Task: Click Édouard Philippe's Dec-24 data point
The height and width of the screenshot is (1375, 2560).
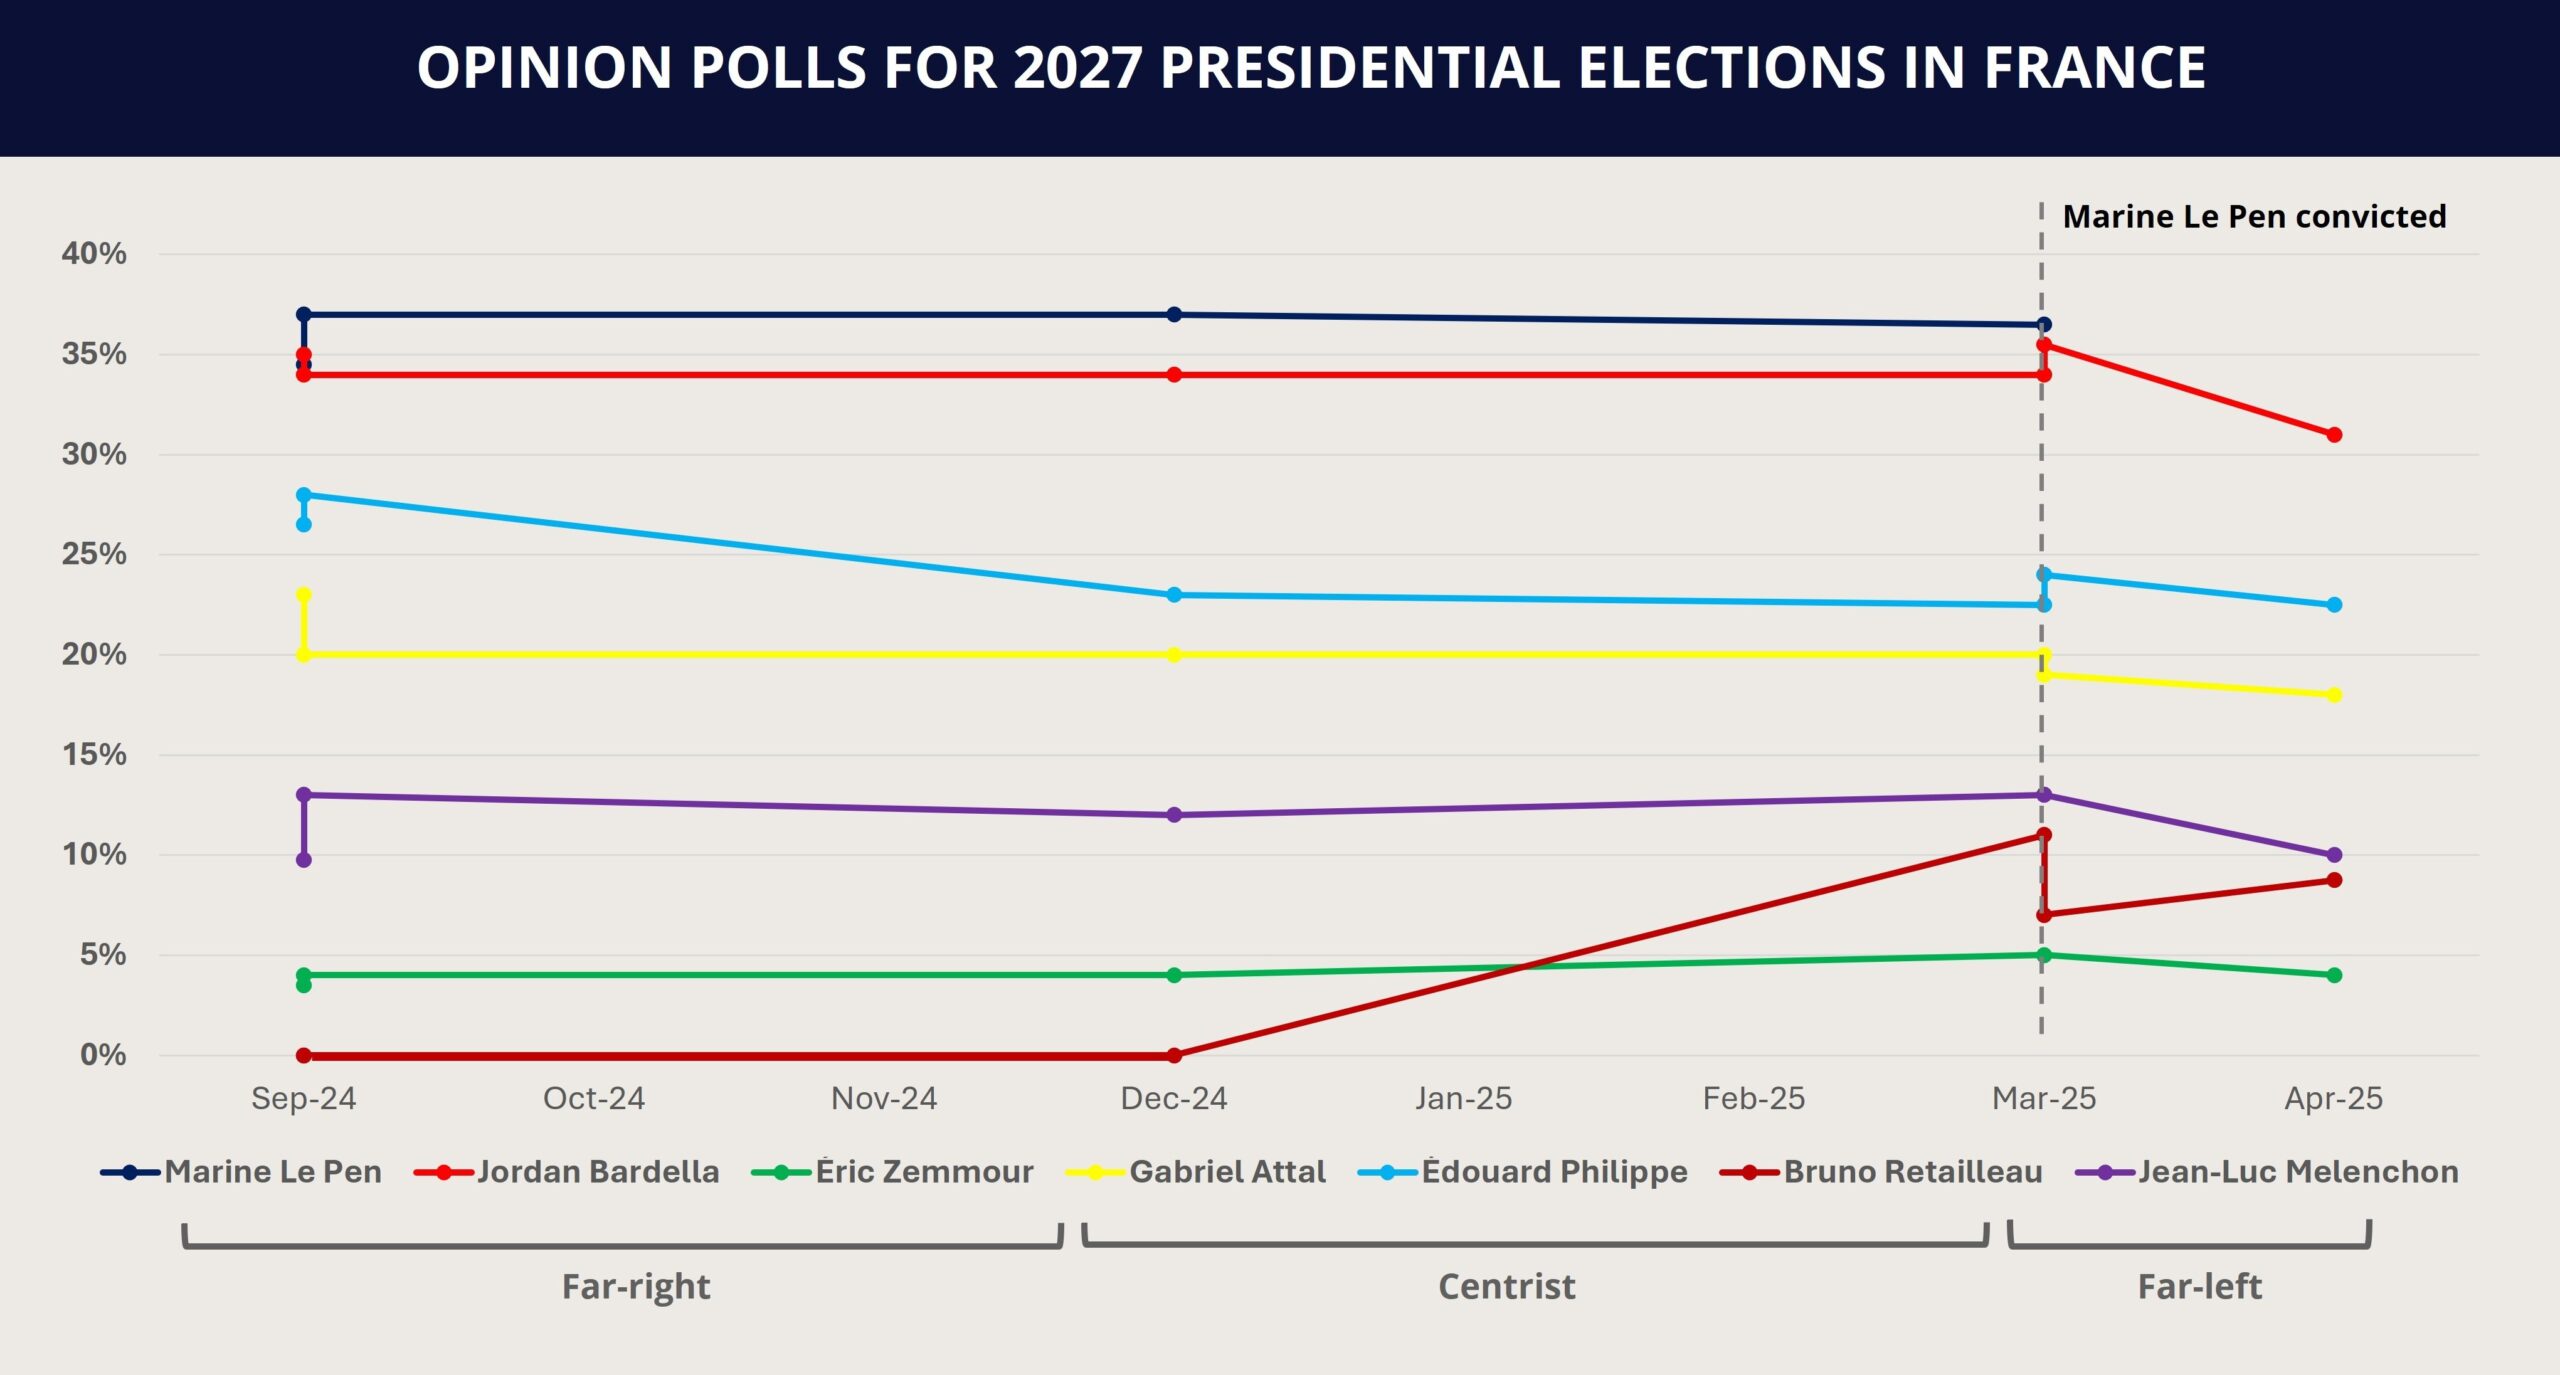Action: point(1174,595)
